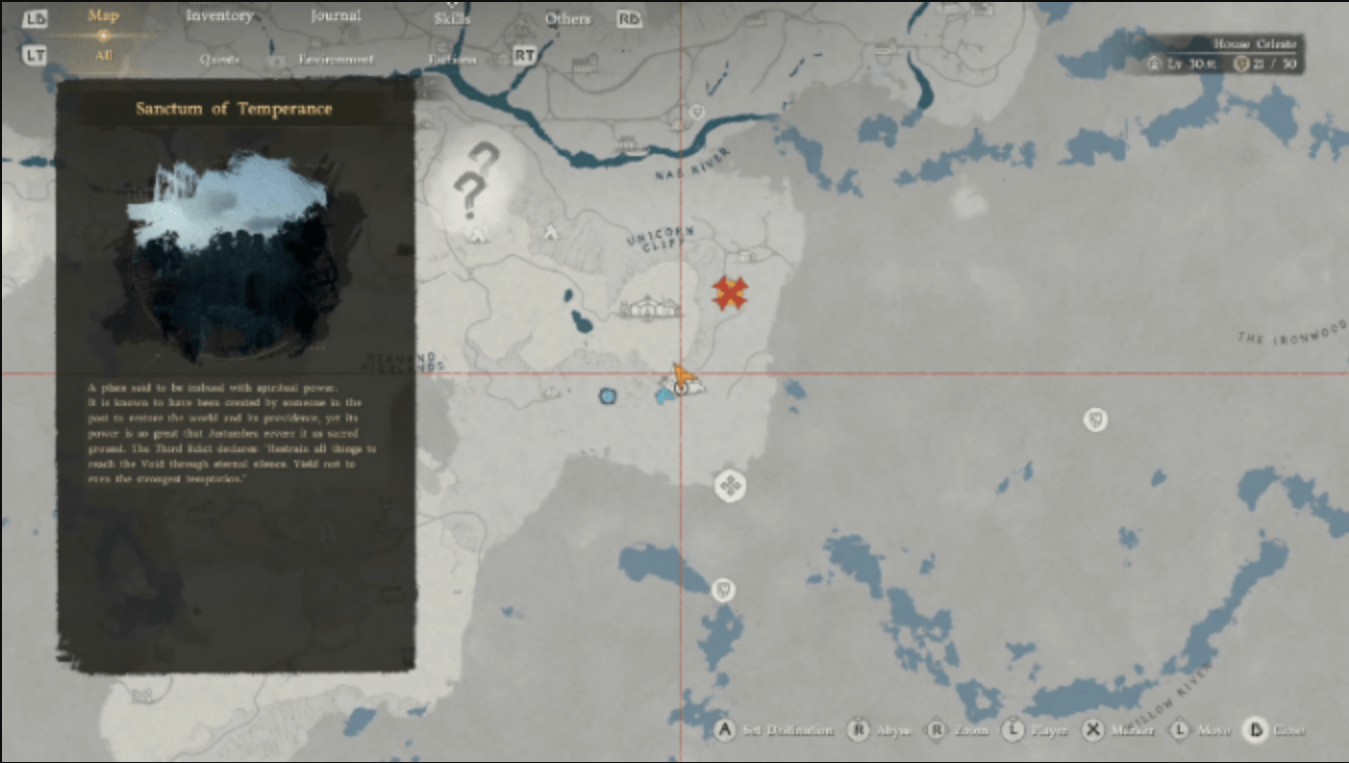Image resolution: width=1349 pixels, height=763 pixels.
Task: Click the B button Close prompt
Action: [x=1275, y=730]
